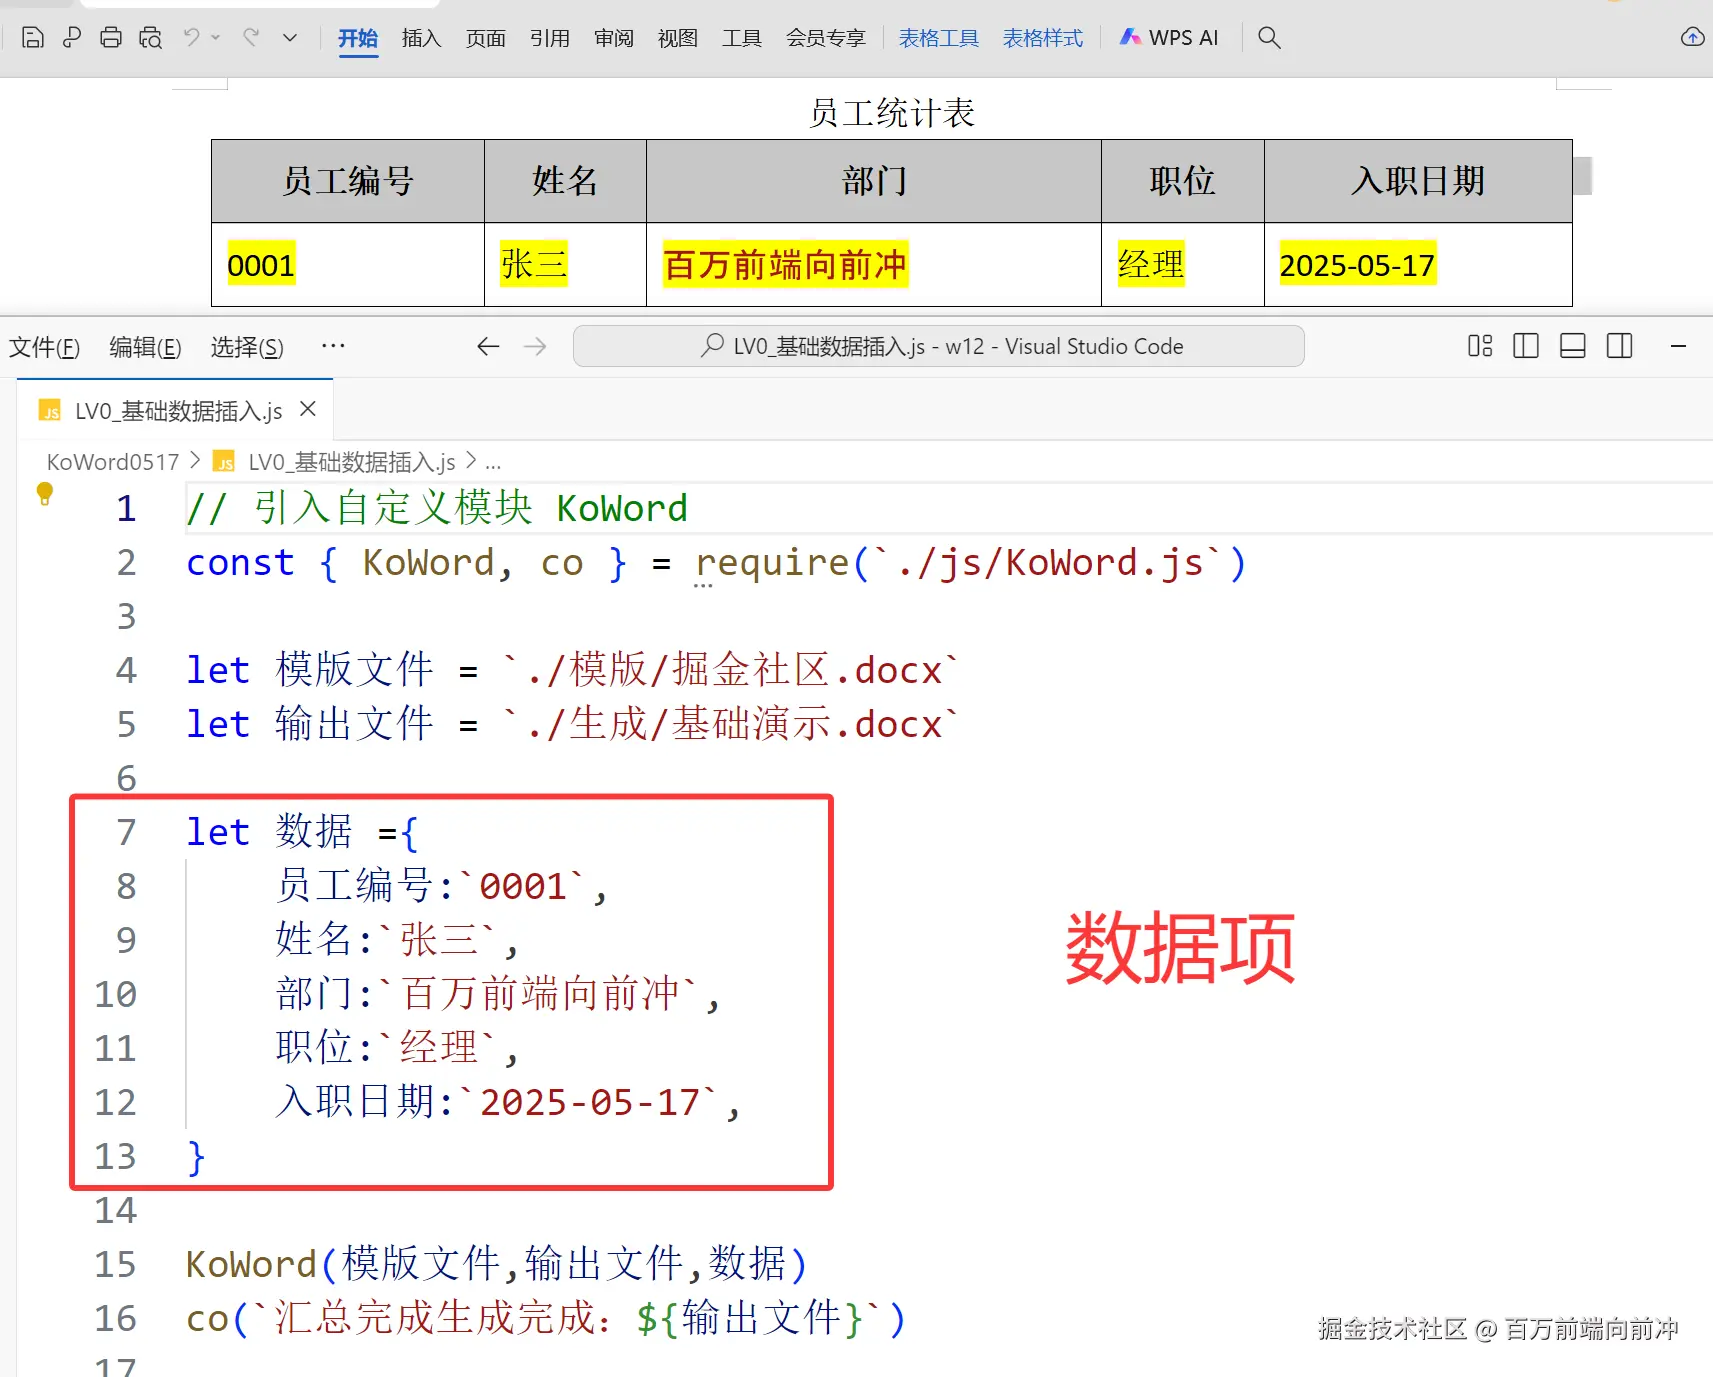Toggle the Secondary Side Bar in VS Code
Image resolution: width=1713 pixels, height=1377 pixels.
[x=1619, y=346]
